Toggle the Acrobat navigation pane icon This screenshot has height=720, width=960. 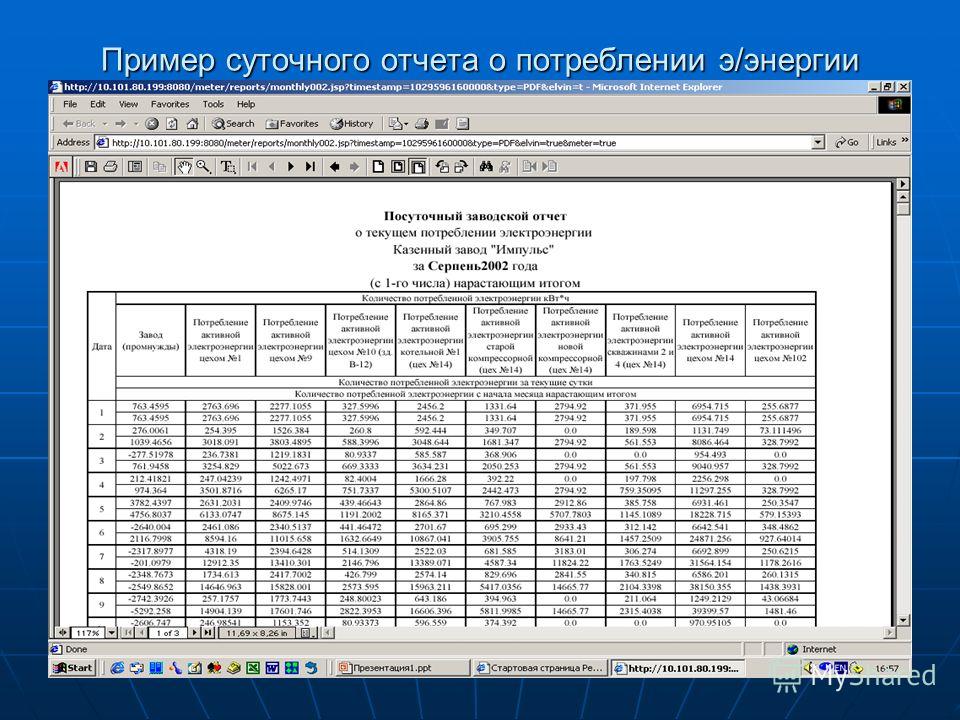(x=135, y=167)
